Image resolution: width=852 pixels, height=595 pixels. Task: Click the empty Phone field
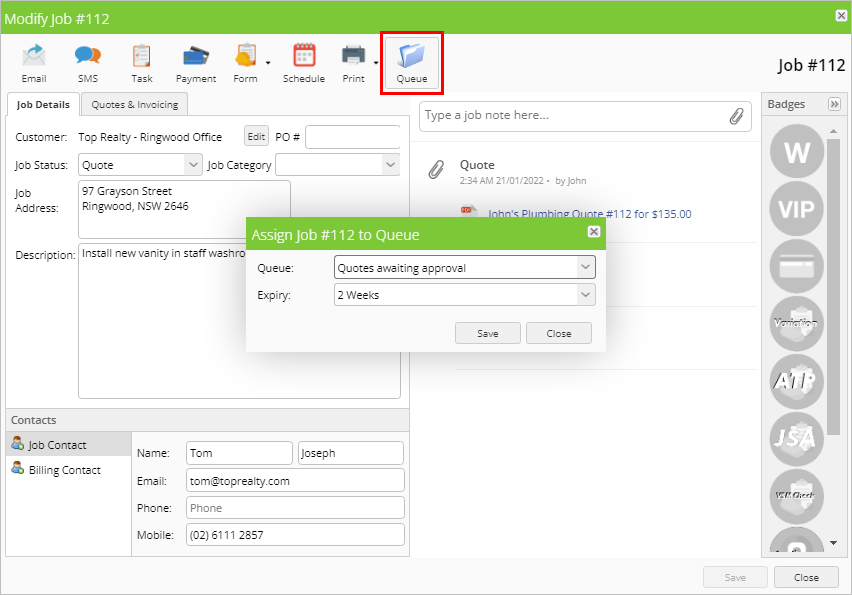point(295,508)
